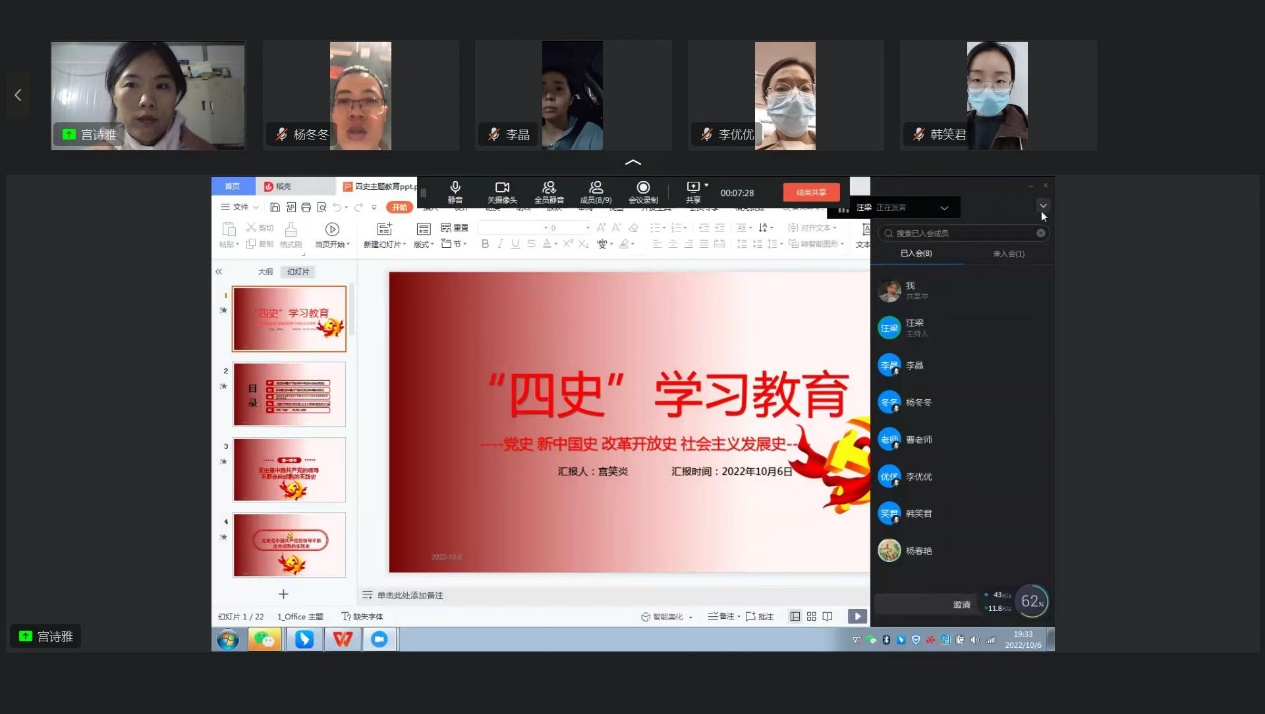Viewport: 1265px width, 714px height.
Task: Switch to the 未入会(1) tab
Action: coord(1008,254)
